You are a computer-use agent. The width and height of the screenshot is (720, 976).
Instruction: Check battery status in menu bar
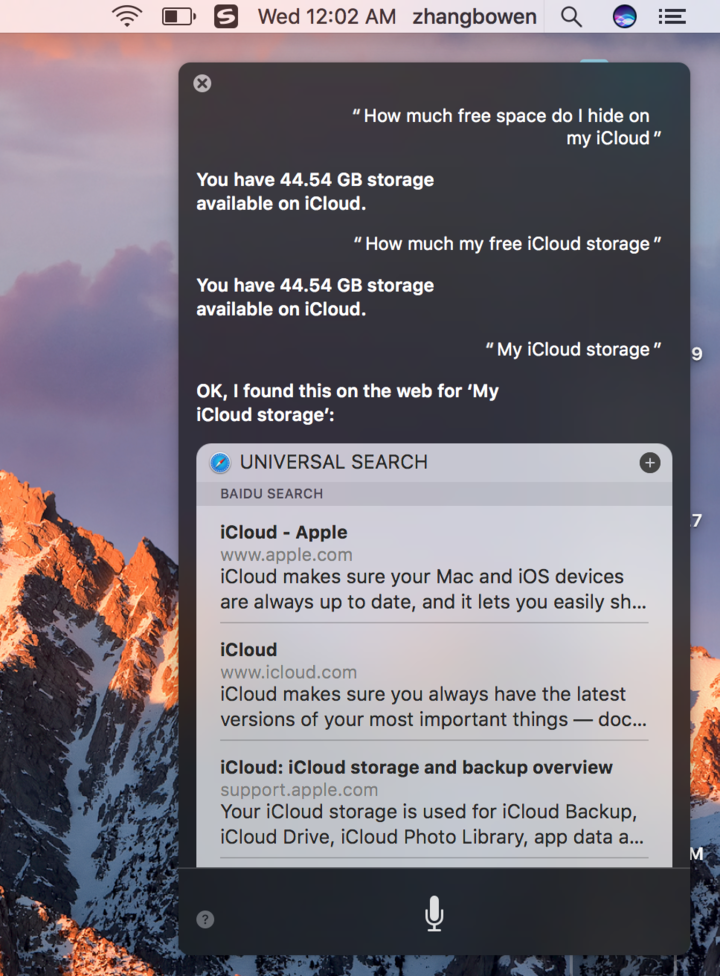point(179,16)
